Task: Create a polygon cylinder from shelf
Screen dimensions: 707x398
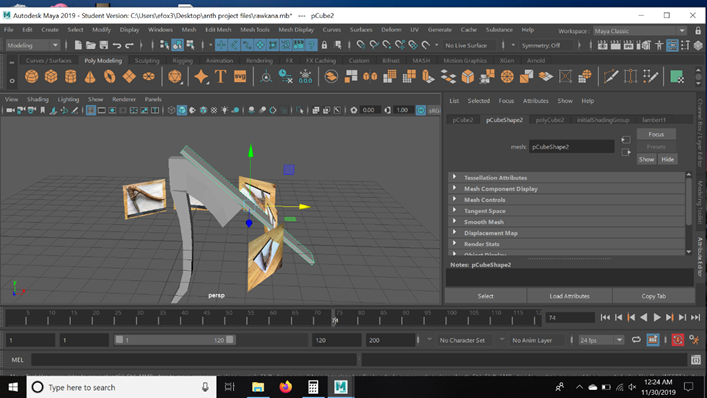Action: coord(70,77)
